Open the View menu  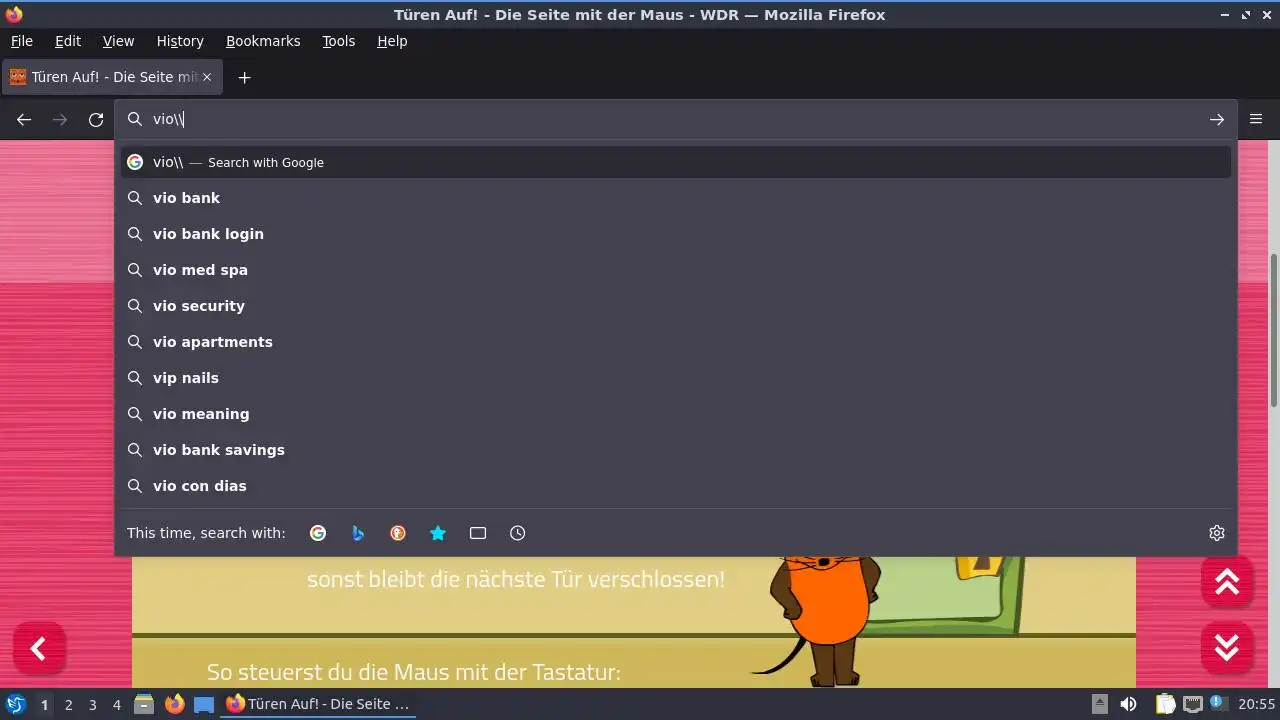tap(118, 41)
